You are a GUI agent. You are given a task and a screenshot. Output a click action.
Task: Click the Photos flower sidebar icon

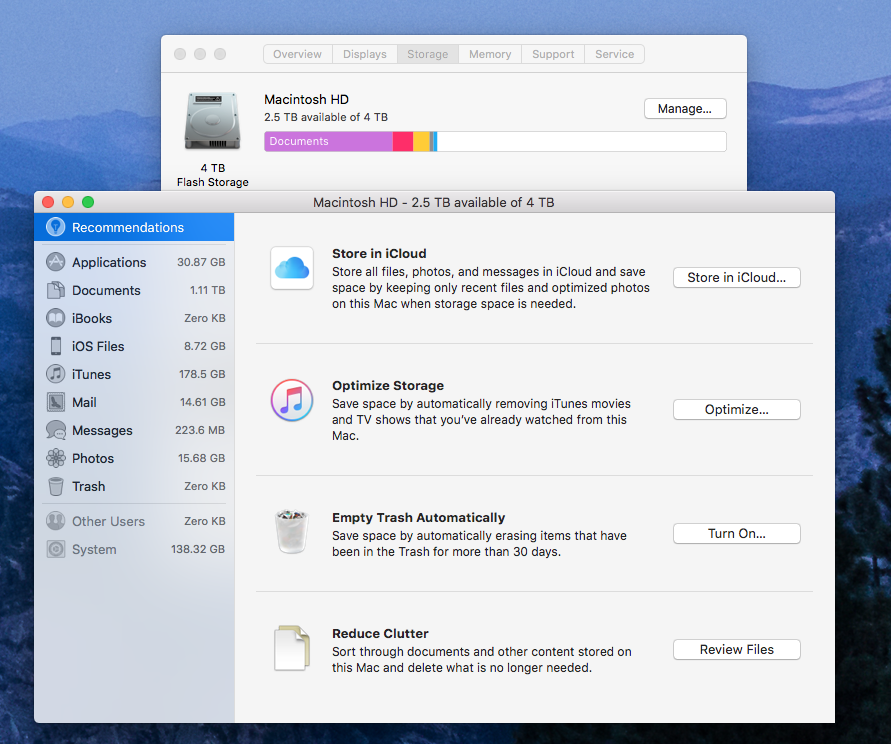56,458
